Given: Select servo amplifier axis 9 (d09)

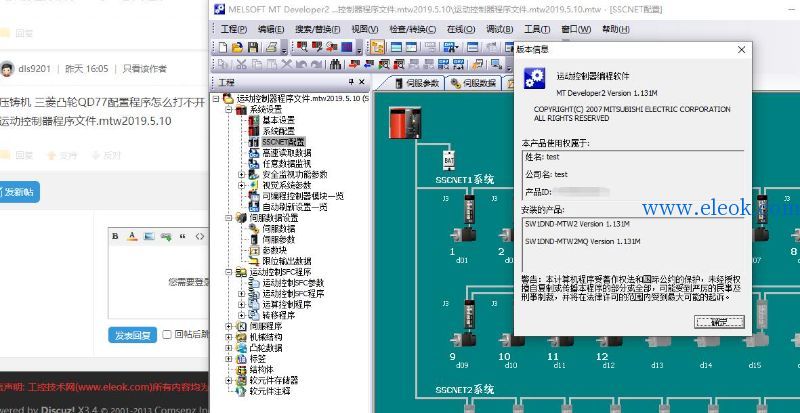Looking at the screenshot, I should (x=469, y=315).
